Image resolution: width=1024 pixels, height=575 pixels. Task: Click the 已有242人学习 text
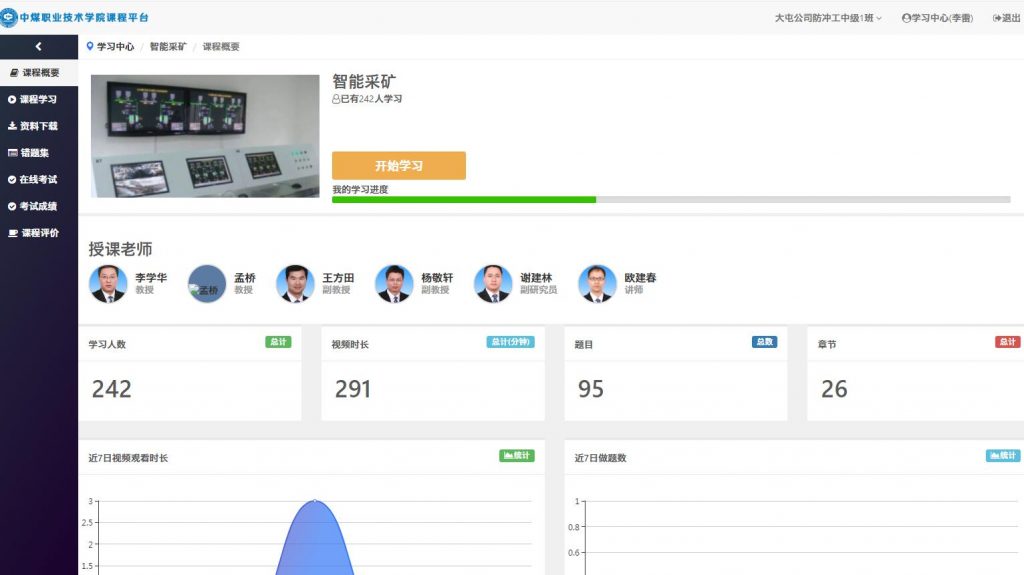point(367,99)
